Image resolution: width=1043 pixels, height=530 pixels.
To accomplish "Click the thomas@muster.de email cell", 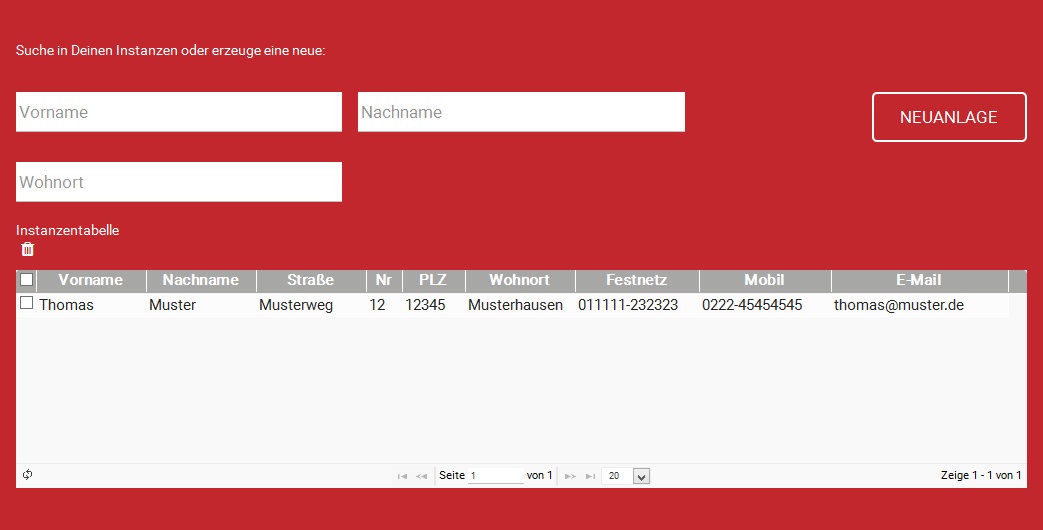I will 898,305.
